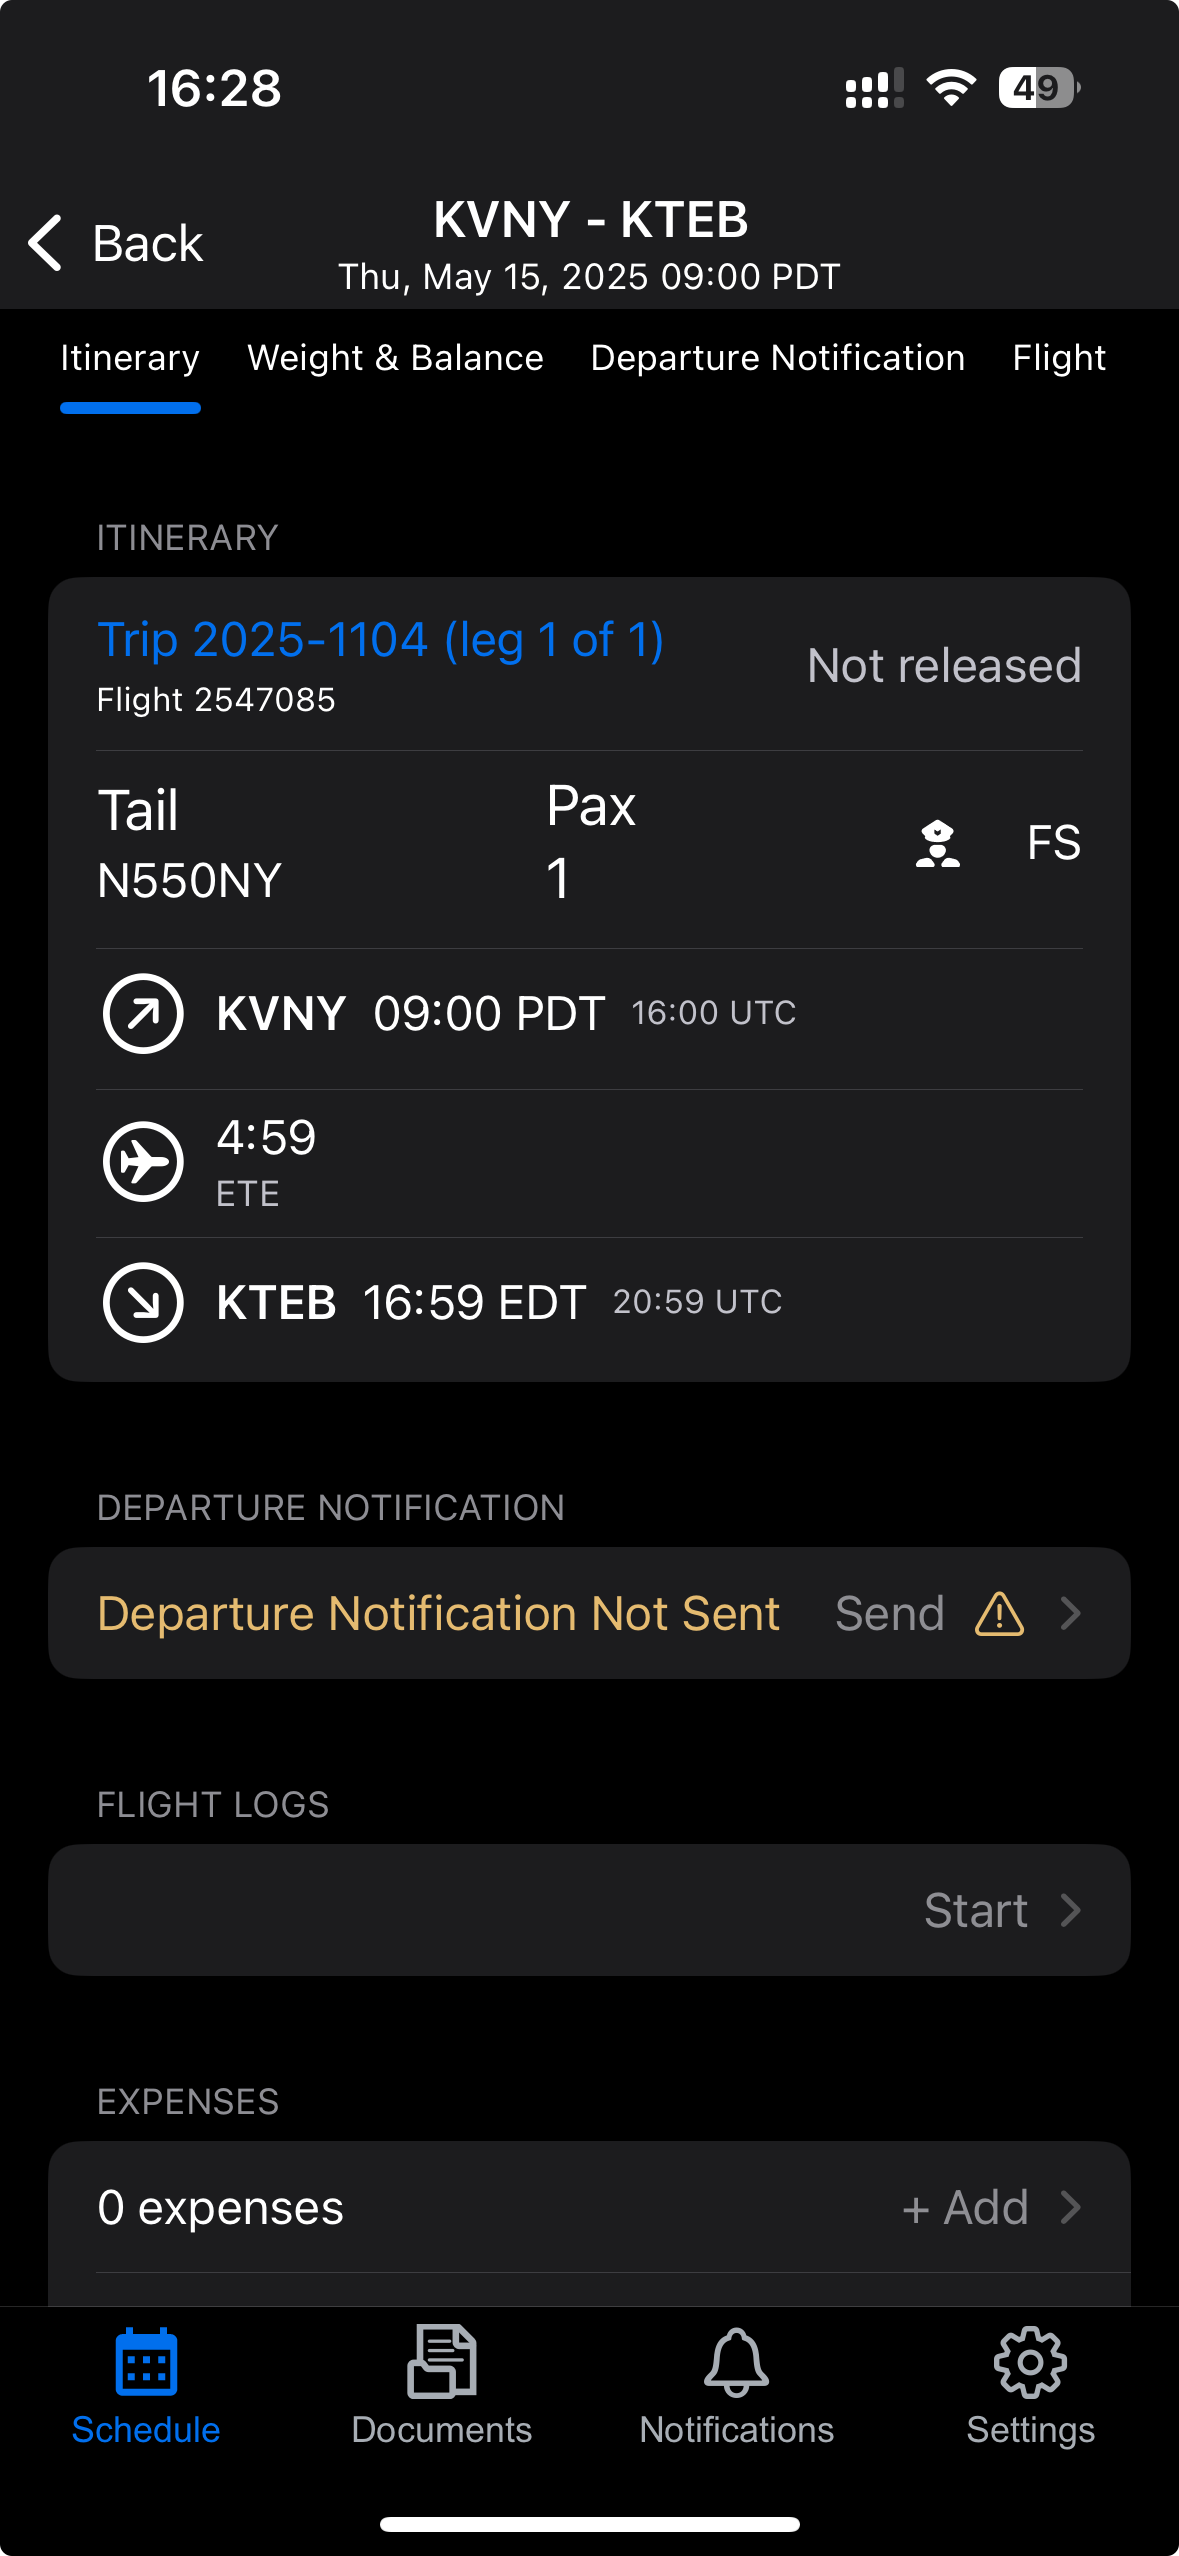Tap the KTEB arrival arrow icon
Screen dimensions: 1179x2556
coord(143,1302)
